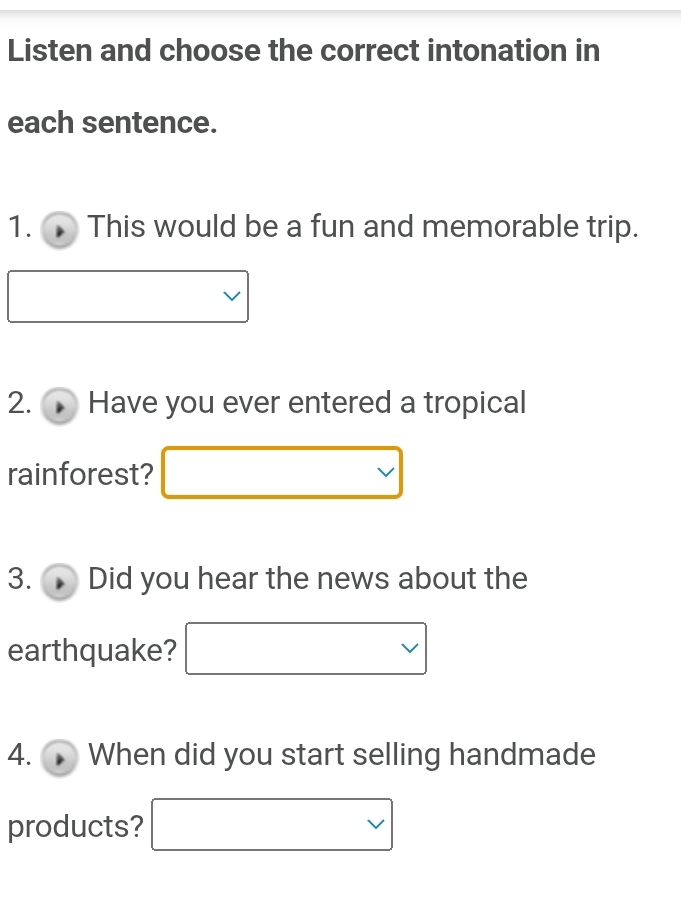Click the chevron arrow beside "rainforest?"

point(386,473)
